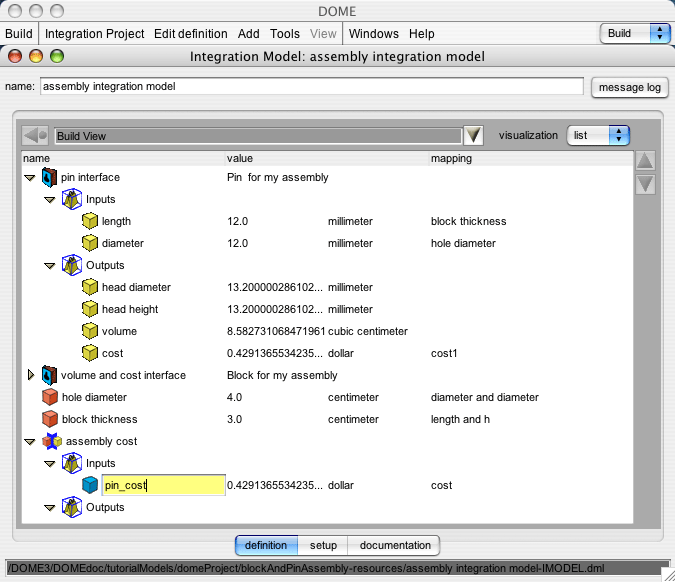675x582 pixels.
Task: Click the 'value' column header
Action: click(x=240, y=158)
